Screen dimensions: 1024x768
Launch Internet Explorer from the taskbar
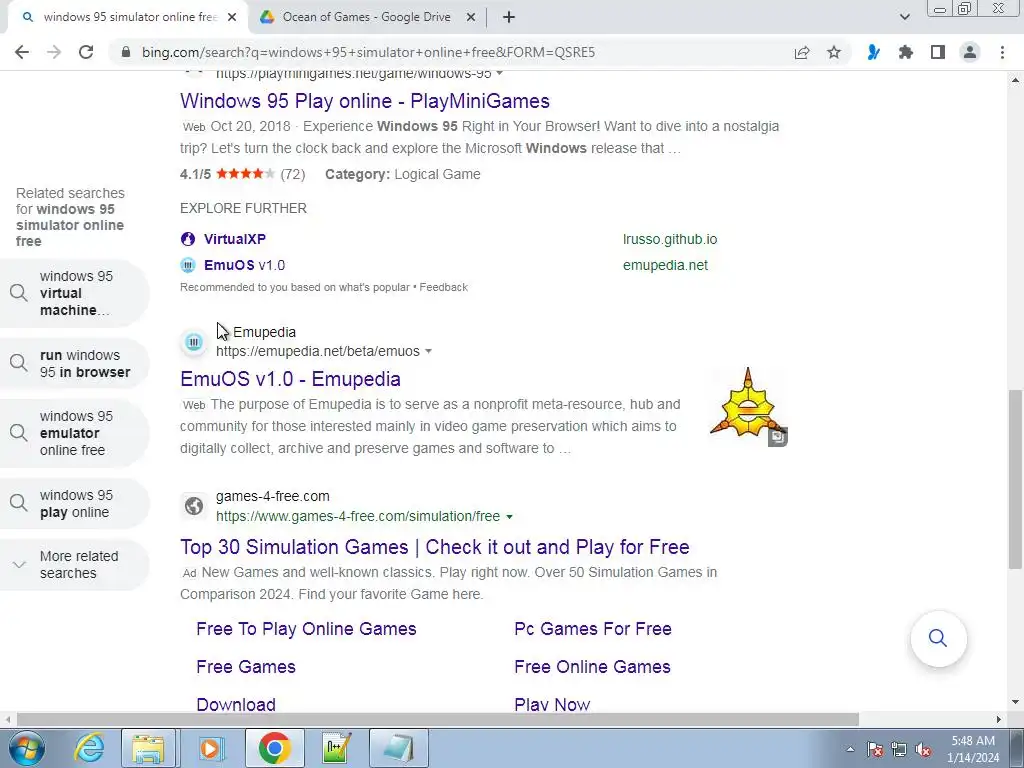click(89, 748)
